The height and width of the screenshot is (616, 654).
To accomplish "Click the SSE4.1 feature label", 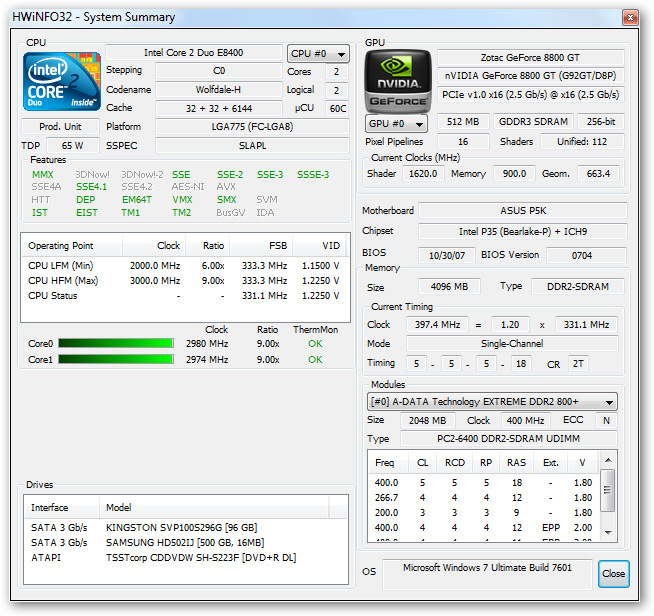I will pyautogui.click(x=91, y=187).
